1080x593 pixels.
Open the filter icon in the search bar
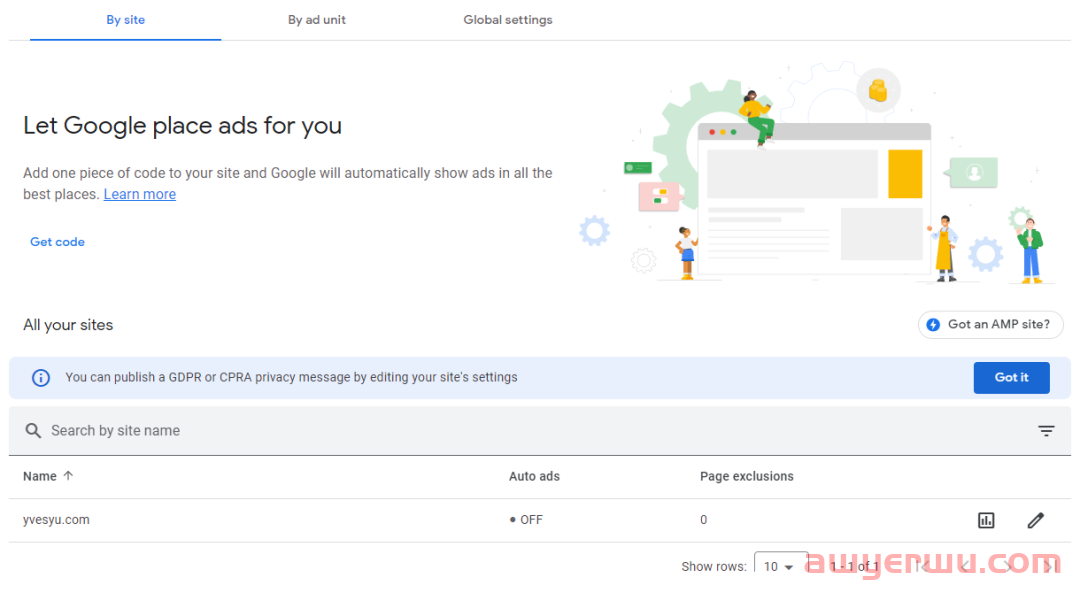(1046, 431)
